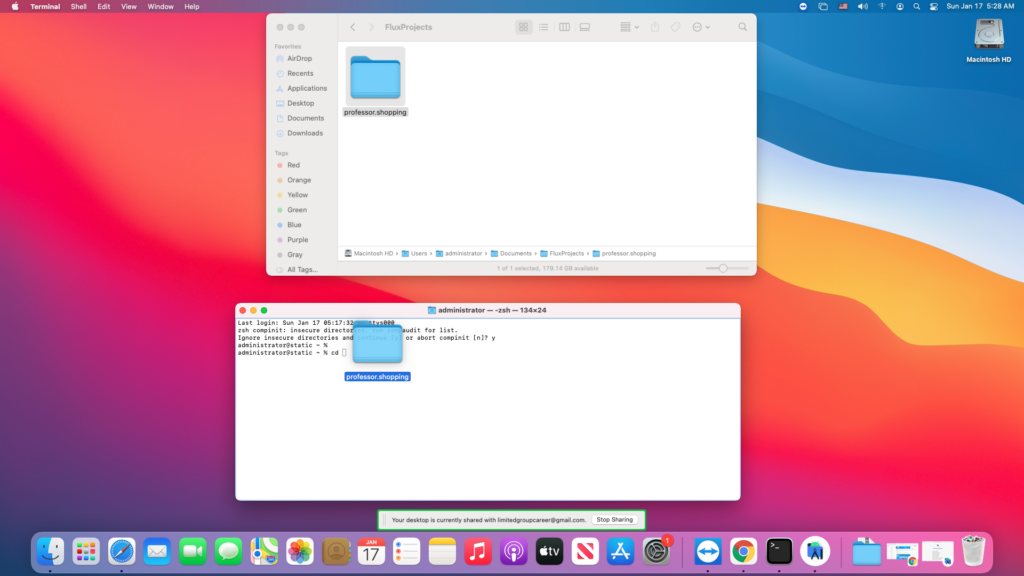Image resolution: width=1024 pixels, height=576 pixels.
Task: Switch Finder to gallery view
Action: (584, 27)
